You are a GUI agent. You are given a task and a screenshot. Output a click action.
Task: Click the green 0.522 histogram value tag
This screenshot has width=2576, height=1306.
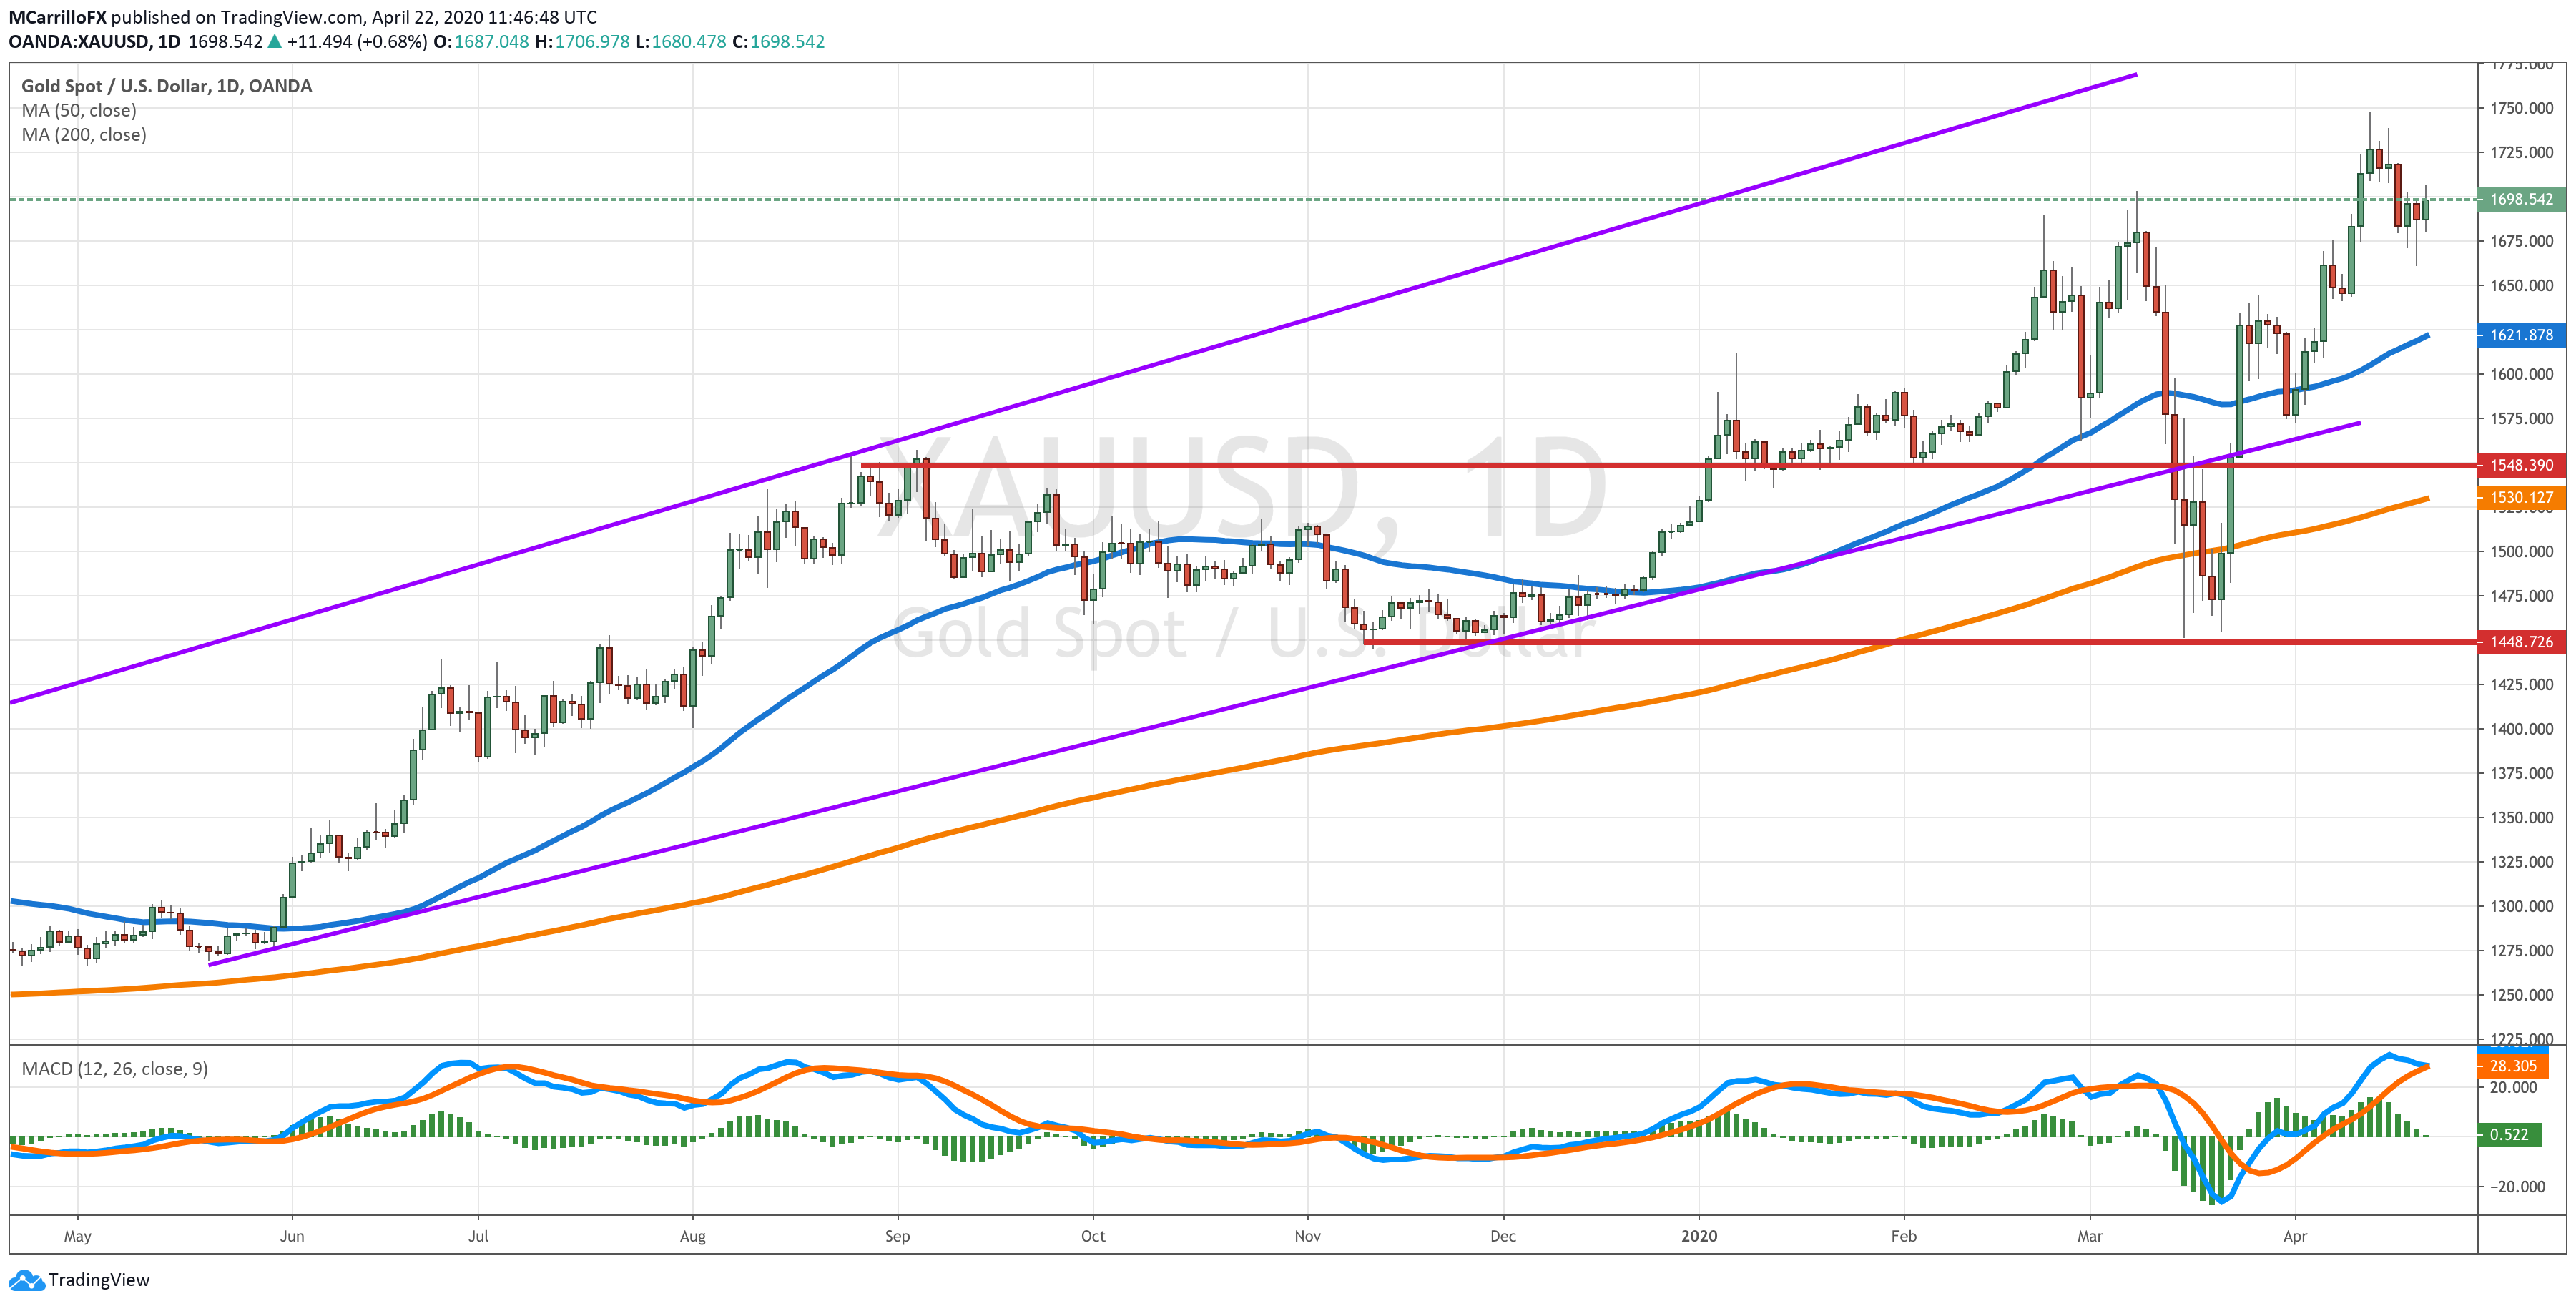pos(2509,1135)
